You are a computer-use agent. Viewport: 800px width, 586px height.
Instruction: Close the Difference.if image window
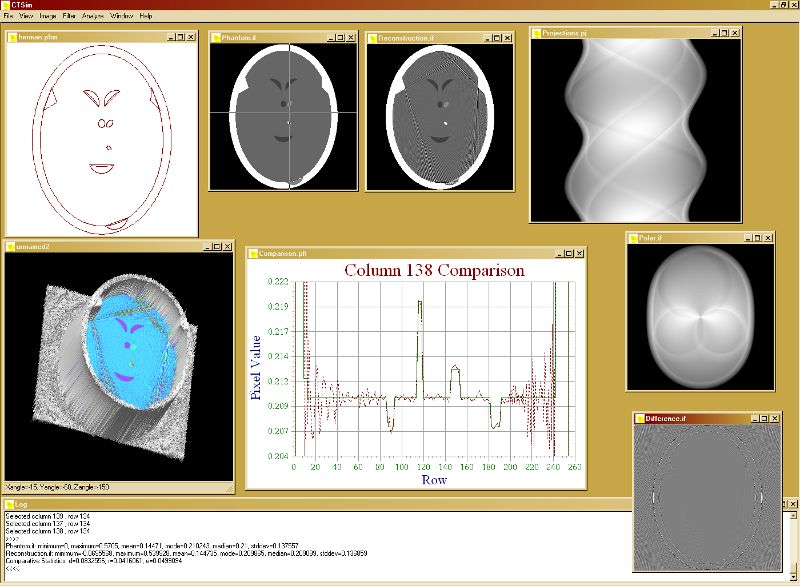point(775,419)
